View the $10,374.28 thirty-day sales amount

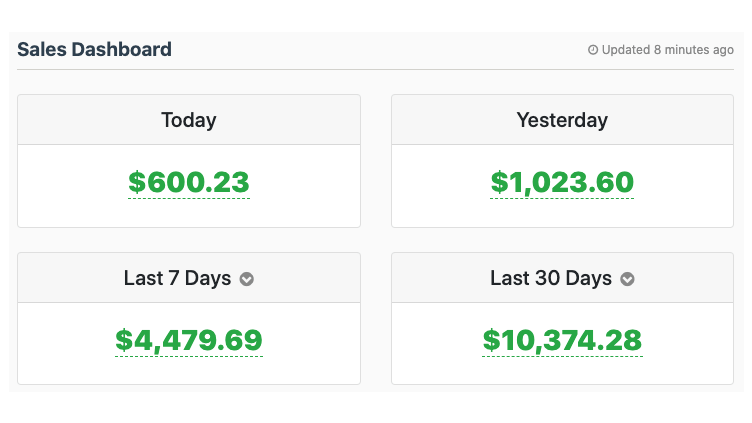click(x=562, y=340)
